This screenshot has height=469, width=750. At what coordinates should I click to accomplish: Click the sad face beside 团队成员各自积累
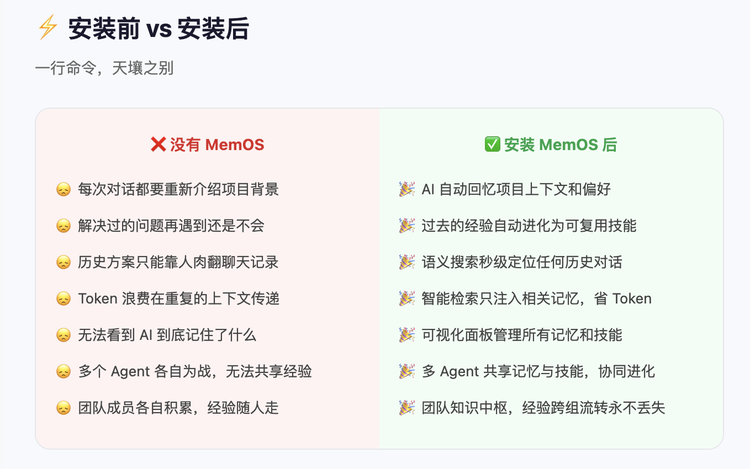[63, 408]
